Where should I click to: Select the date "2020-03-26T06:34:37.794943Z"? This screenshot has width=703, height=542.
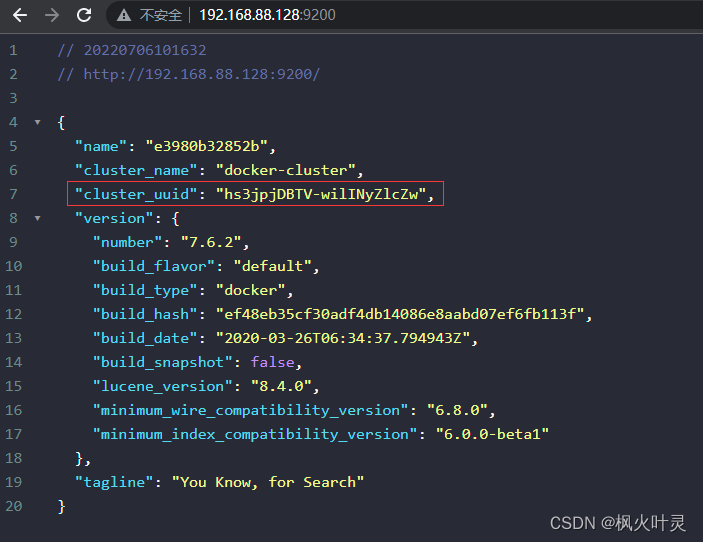pyautogui.click(x=343, y=338)
